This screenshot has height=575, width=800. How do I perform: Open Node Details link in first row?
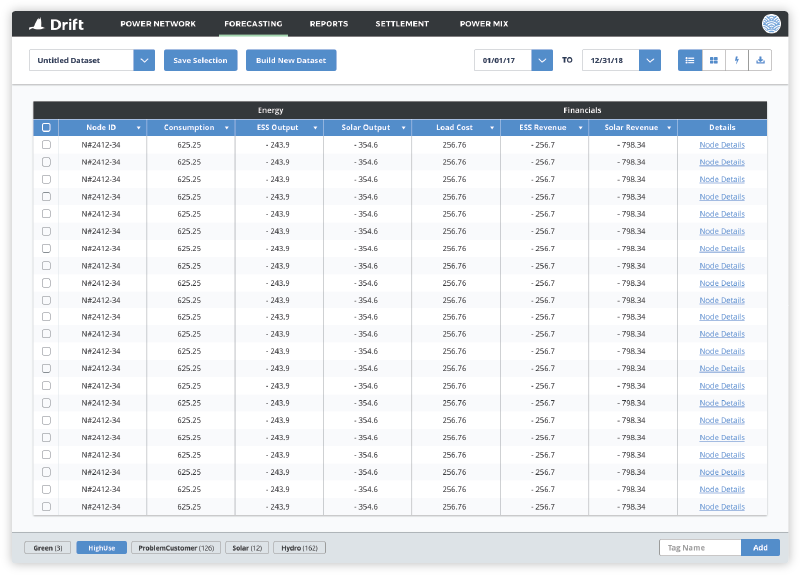[x=722, y=145]
